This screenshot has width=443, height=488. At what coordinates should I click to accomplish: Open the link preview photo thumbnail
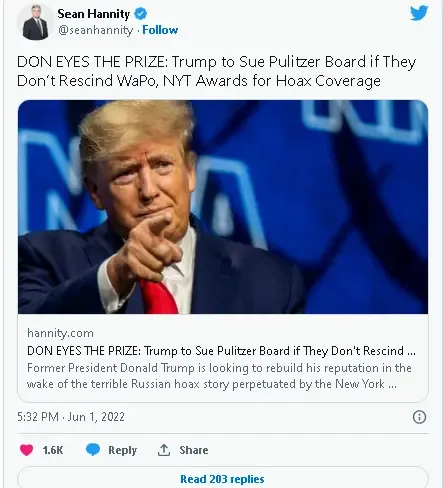(223, 207)
